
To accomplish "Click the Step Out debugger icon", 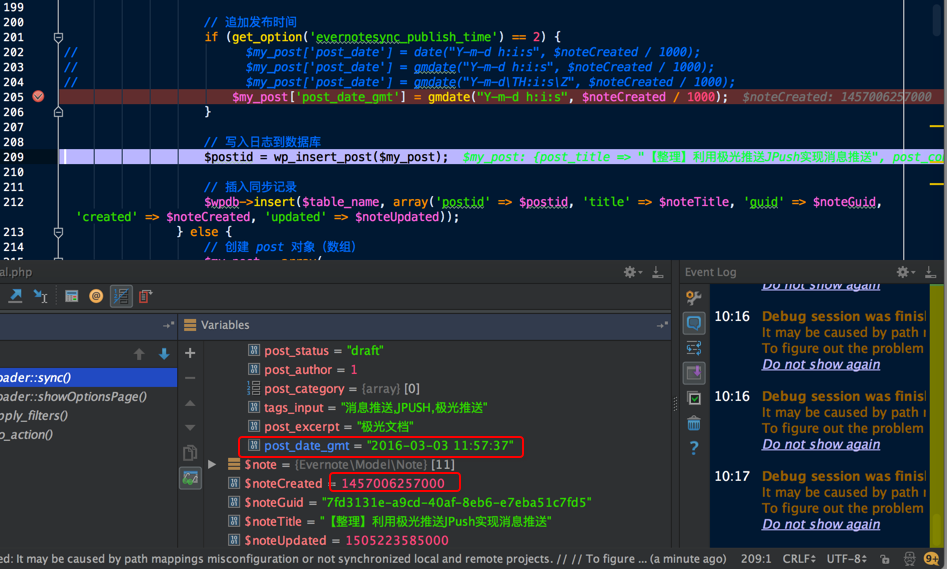I will click(15, 295).
